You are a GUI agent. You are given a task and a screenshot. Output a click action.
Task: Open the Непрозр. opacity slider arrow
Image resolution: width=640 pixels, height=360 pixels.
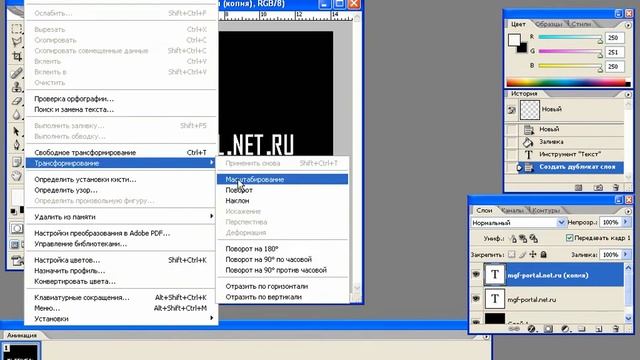pyautogui.click(x=625, y=222)
